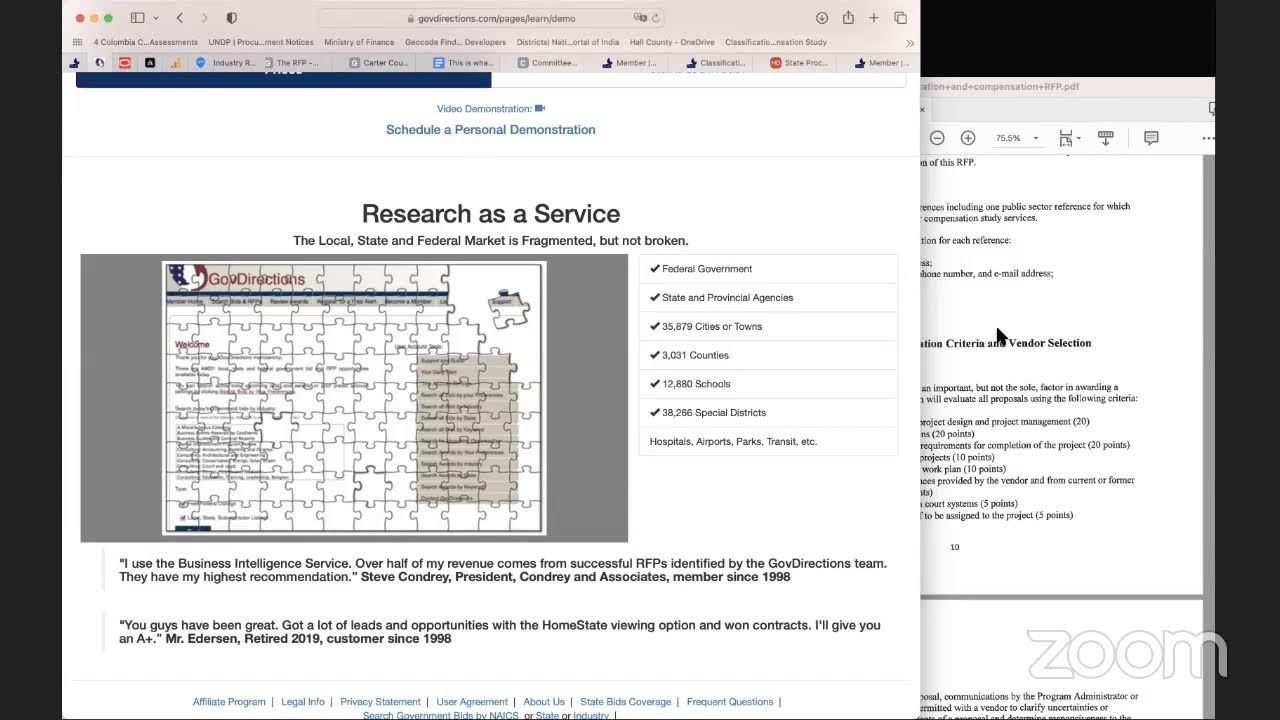Viewport: 1280px width, 720px height.
Task: Switch to the black square icon pinned tab
Action: (150, 63)
